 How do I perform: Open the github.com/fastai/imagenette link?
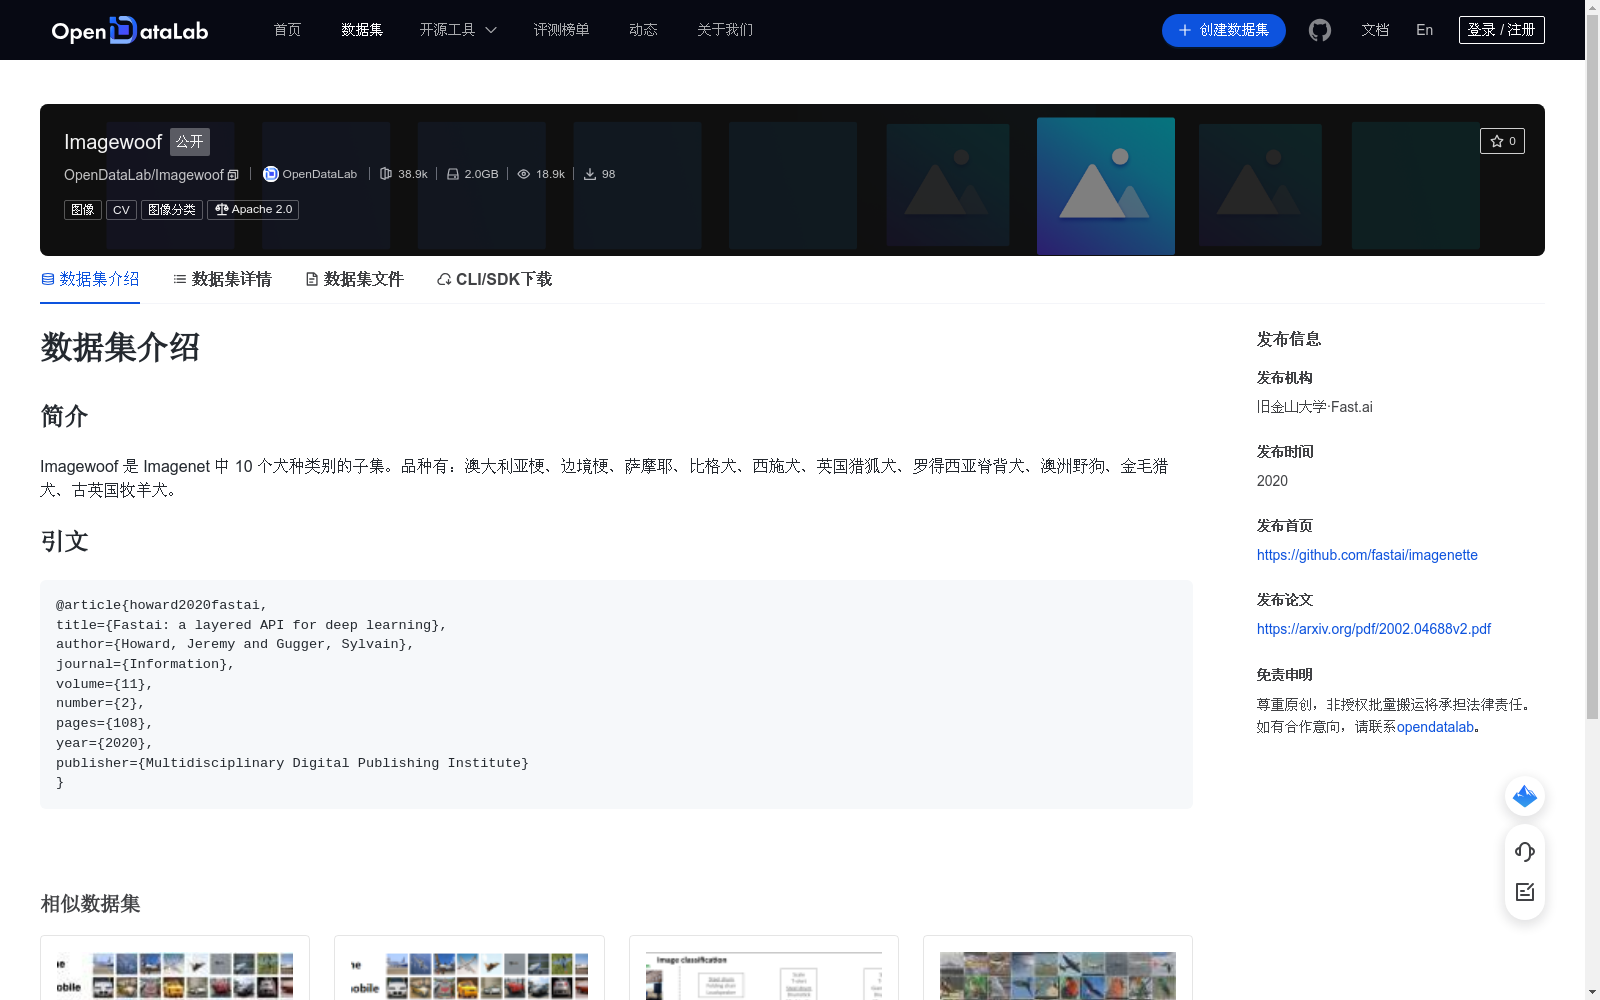[1367, 555]
